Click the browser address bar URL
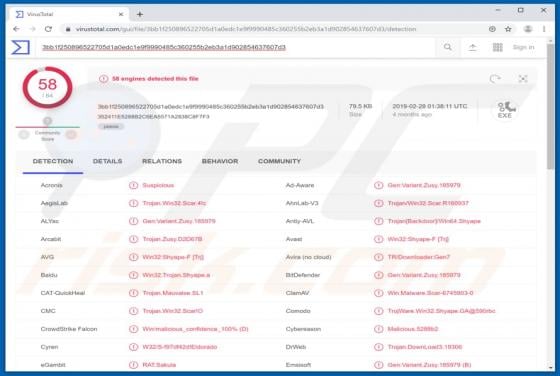The width and height of the screenshot is (560, 376). (246, 29)
